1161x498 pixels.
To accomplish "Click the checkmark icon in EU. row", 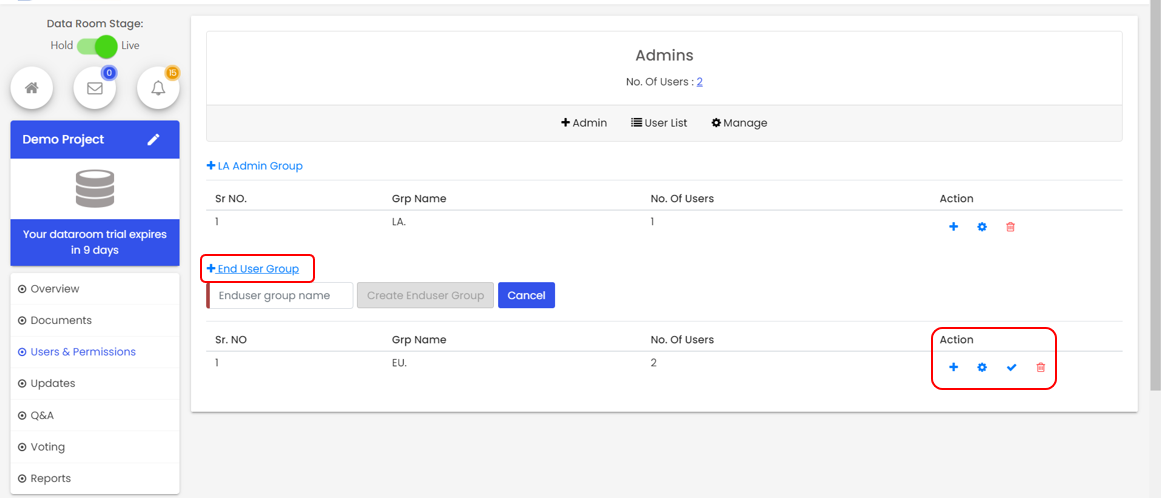I will (x=1011, y=368).
